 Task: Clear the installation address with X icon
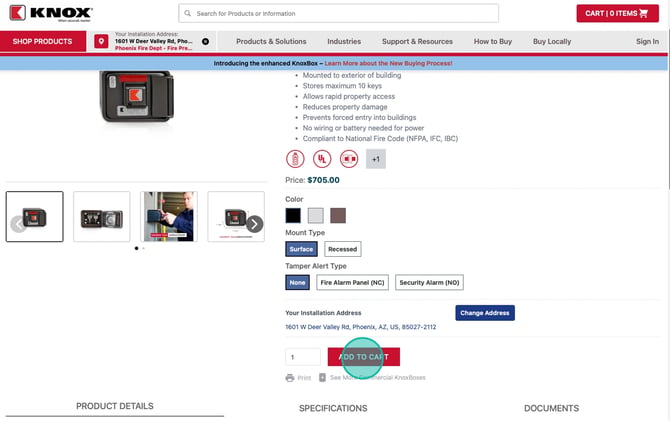(206, 41)
